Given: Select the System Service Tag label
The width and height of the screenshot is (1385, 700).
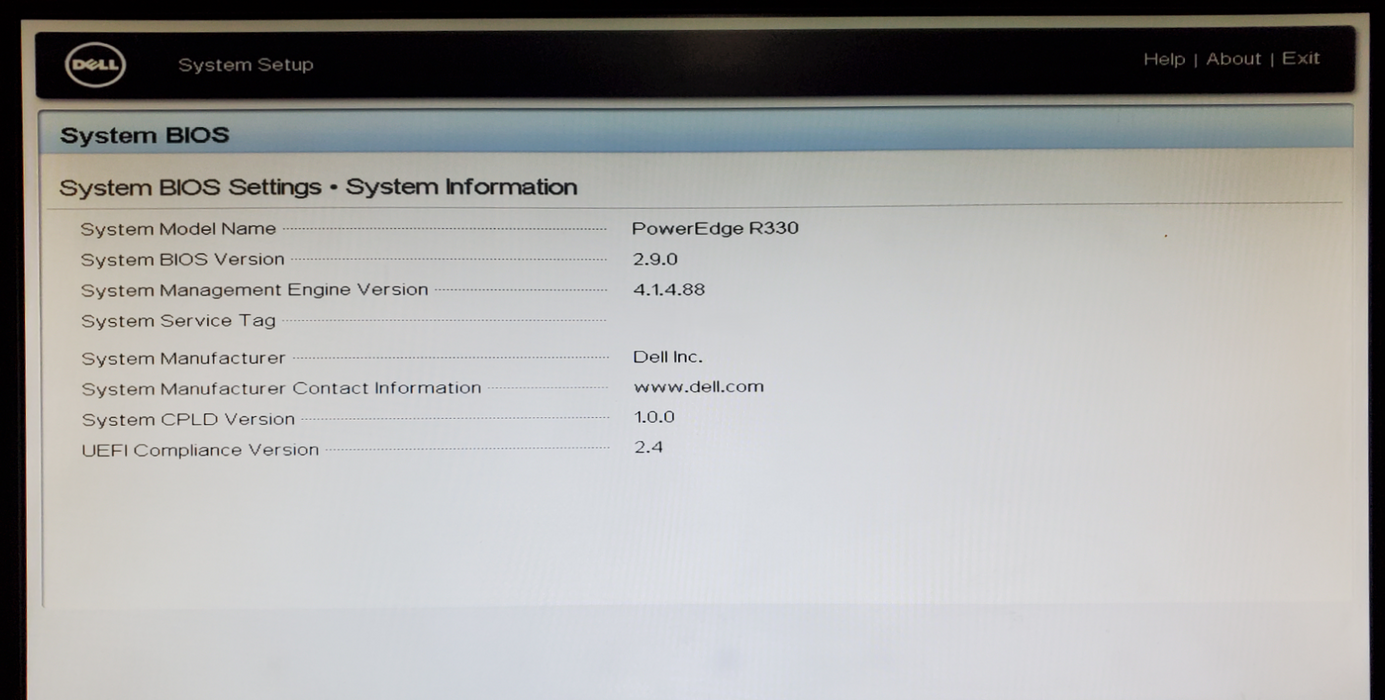Looking at the screenshot, I should click(x=178, y=321).
